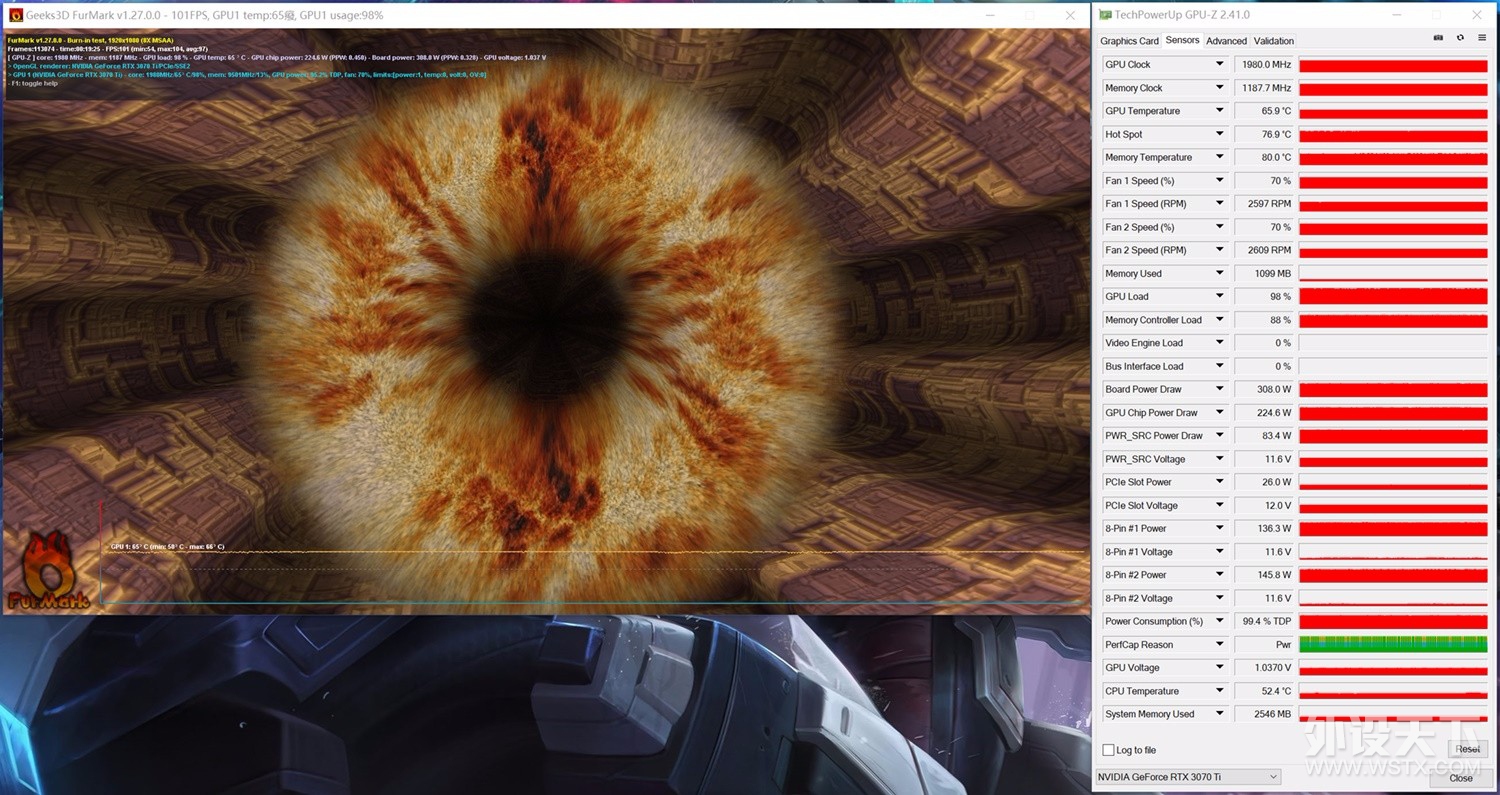The height and width of the screenshot is (795, 1500).
Task: Click the Fan 1 speed value 2597 RPM
Action: pos(1264,203)
